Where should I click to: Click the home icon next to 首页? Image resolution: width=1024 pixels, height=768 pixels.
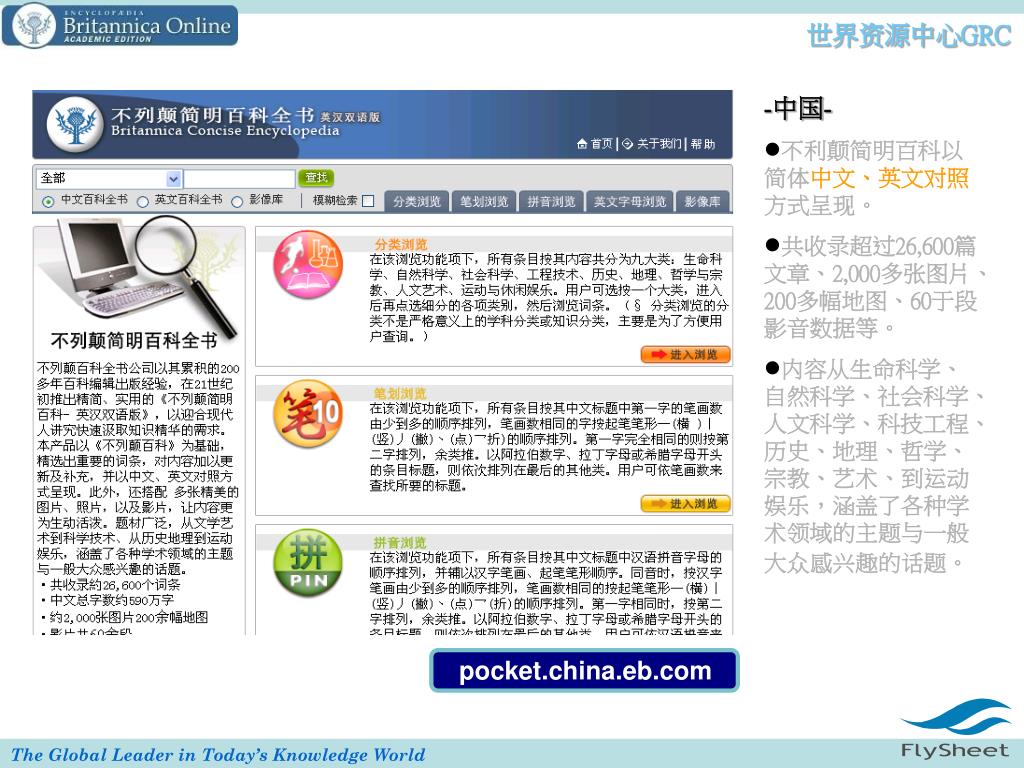point(582,144)
